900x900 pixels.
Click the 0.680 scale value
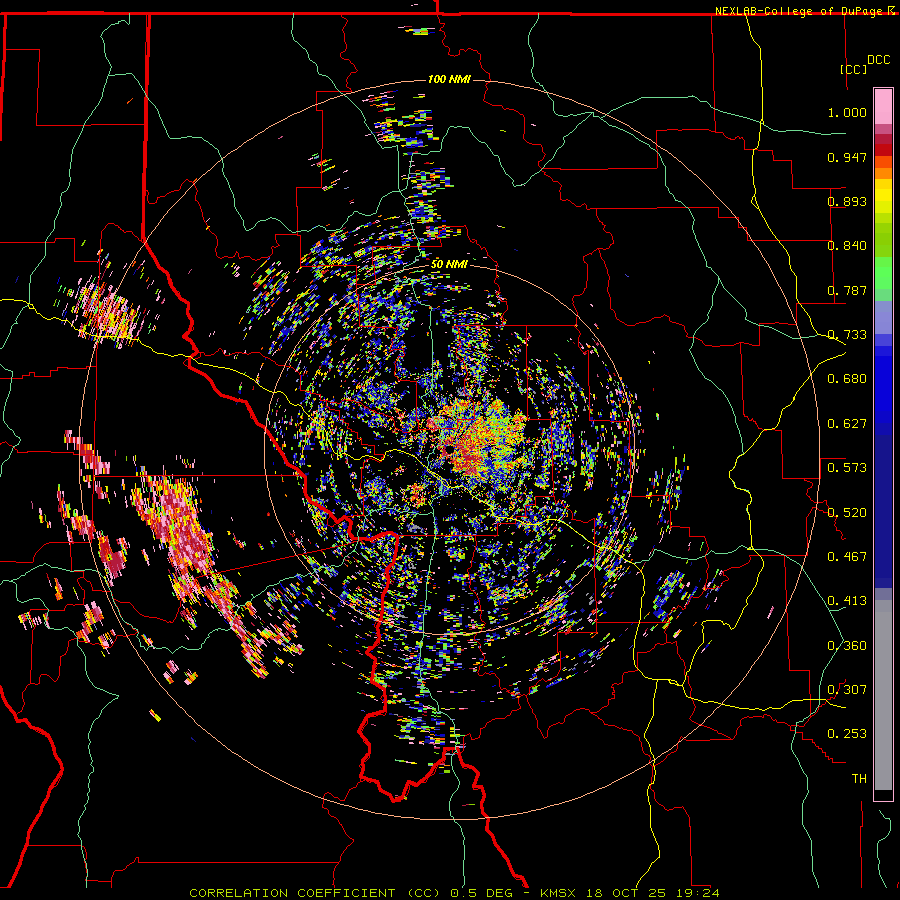847,379
